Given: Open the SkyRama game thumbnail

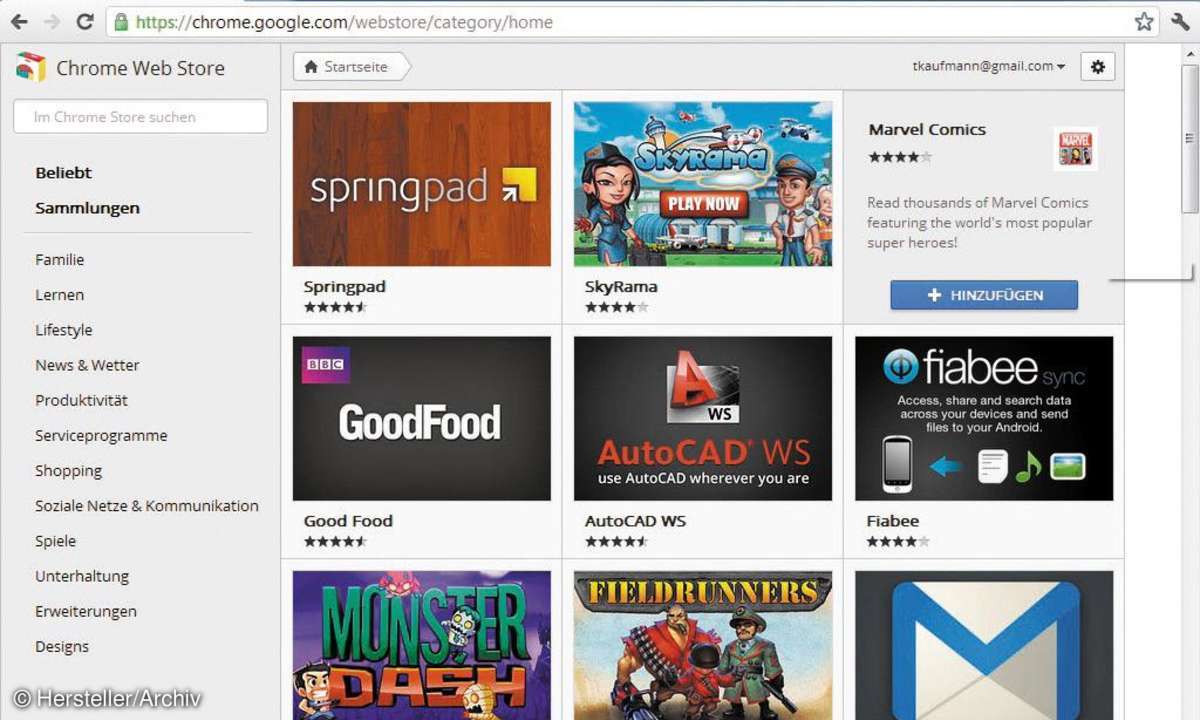Looking at the screenshot, I should pyautogui.click(x=703, y=184).
